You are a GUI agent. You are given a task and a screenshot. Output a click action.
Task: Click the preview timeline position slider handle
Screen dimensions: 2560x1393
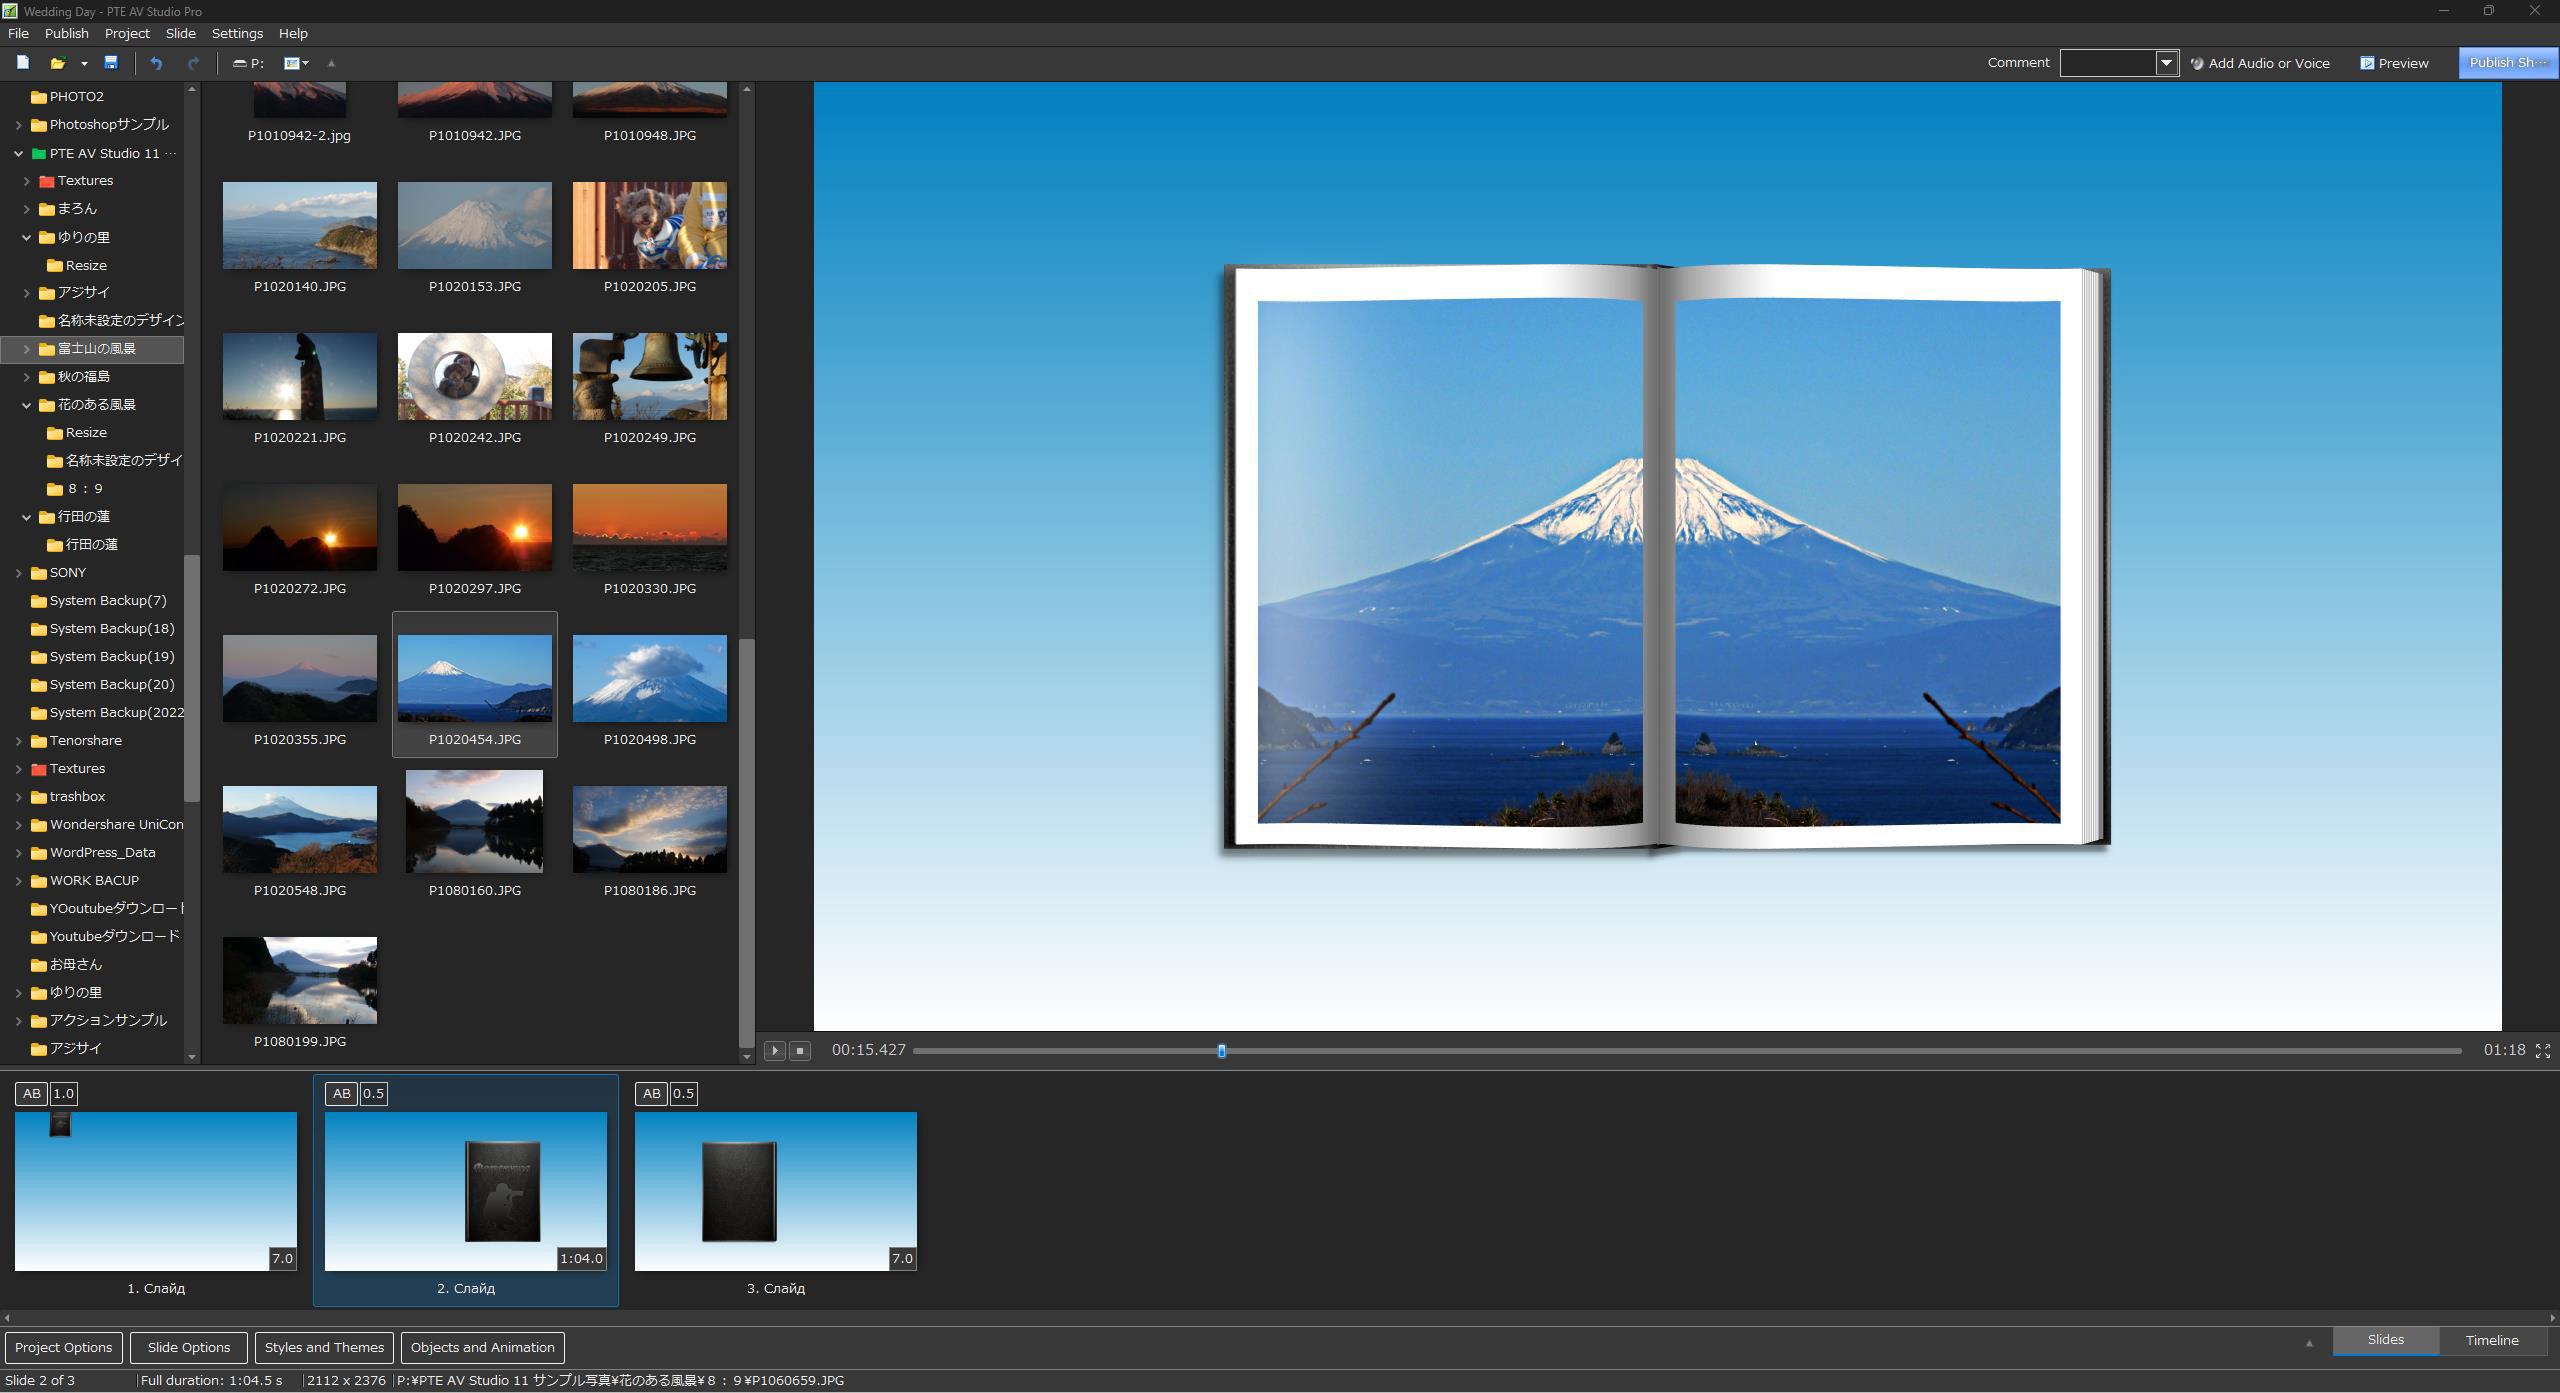pos(1221,1050)
